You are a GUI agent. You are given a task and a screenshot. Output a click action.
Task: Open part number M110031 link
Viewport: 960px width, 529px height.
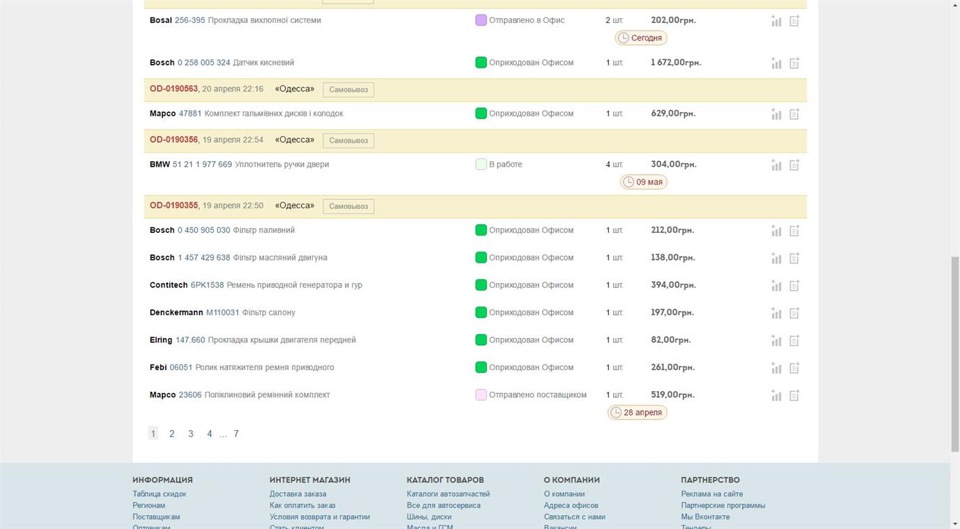(x=222, y=312)
